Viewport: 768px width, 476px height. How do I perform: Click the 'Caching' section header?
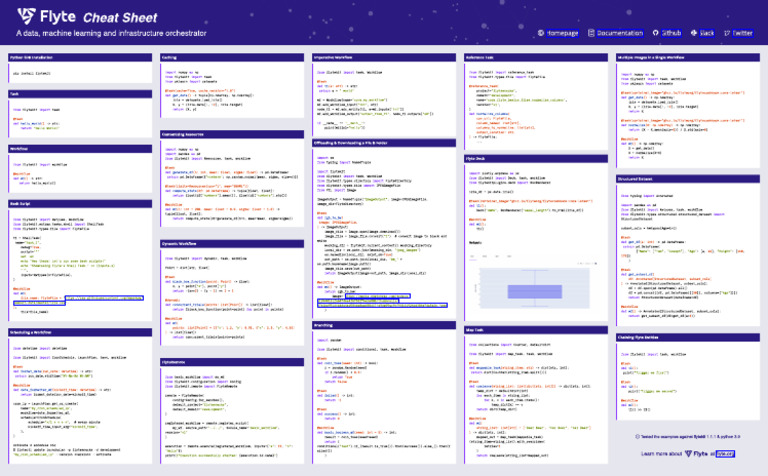pos(232,57)
